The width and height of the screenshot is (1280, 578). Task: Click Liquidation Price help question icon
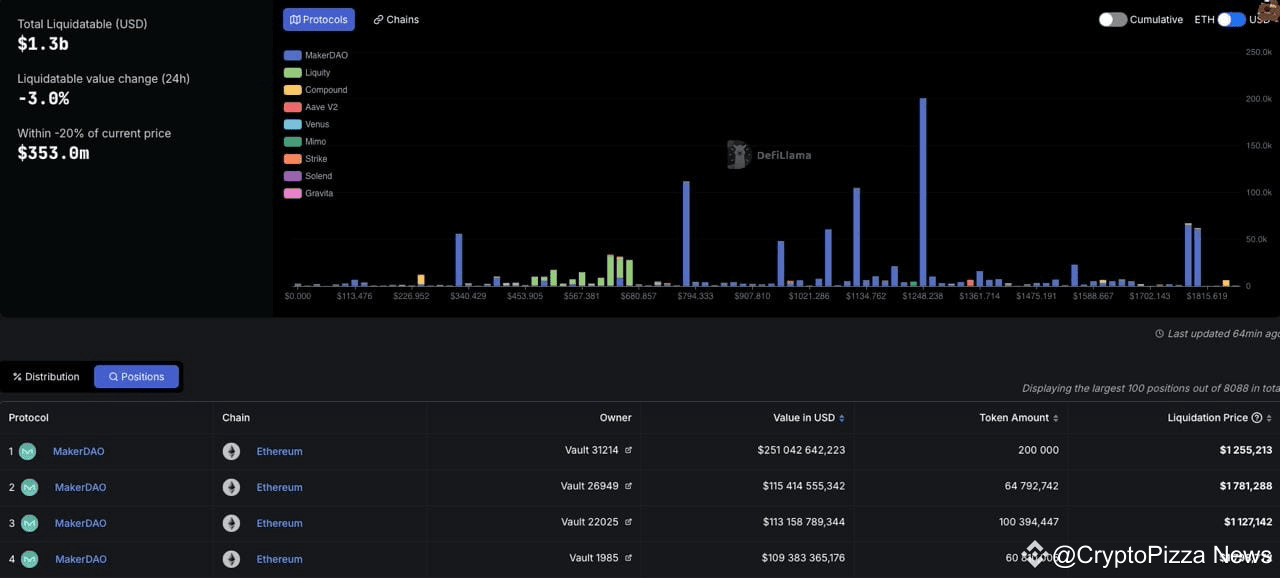point(1257,418)
